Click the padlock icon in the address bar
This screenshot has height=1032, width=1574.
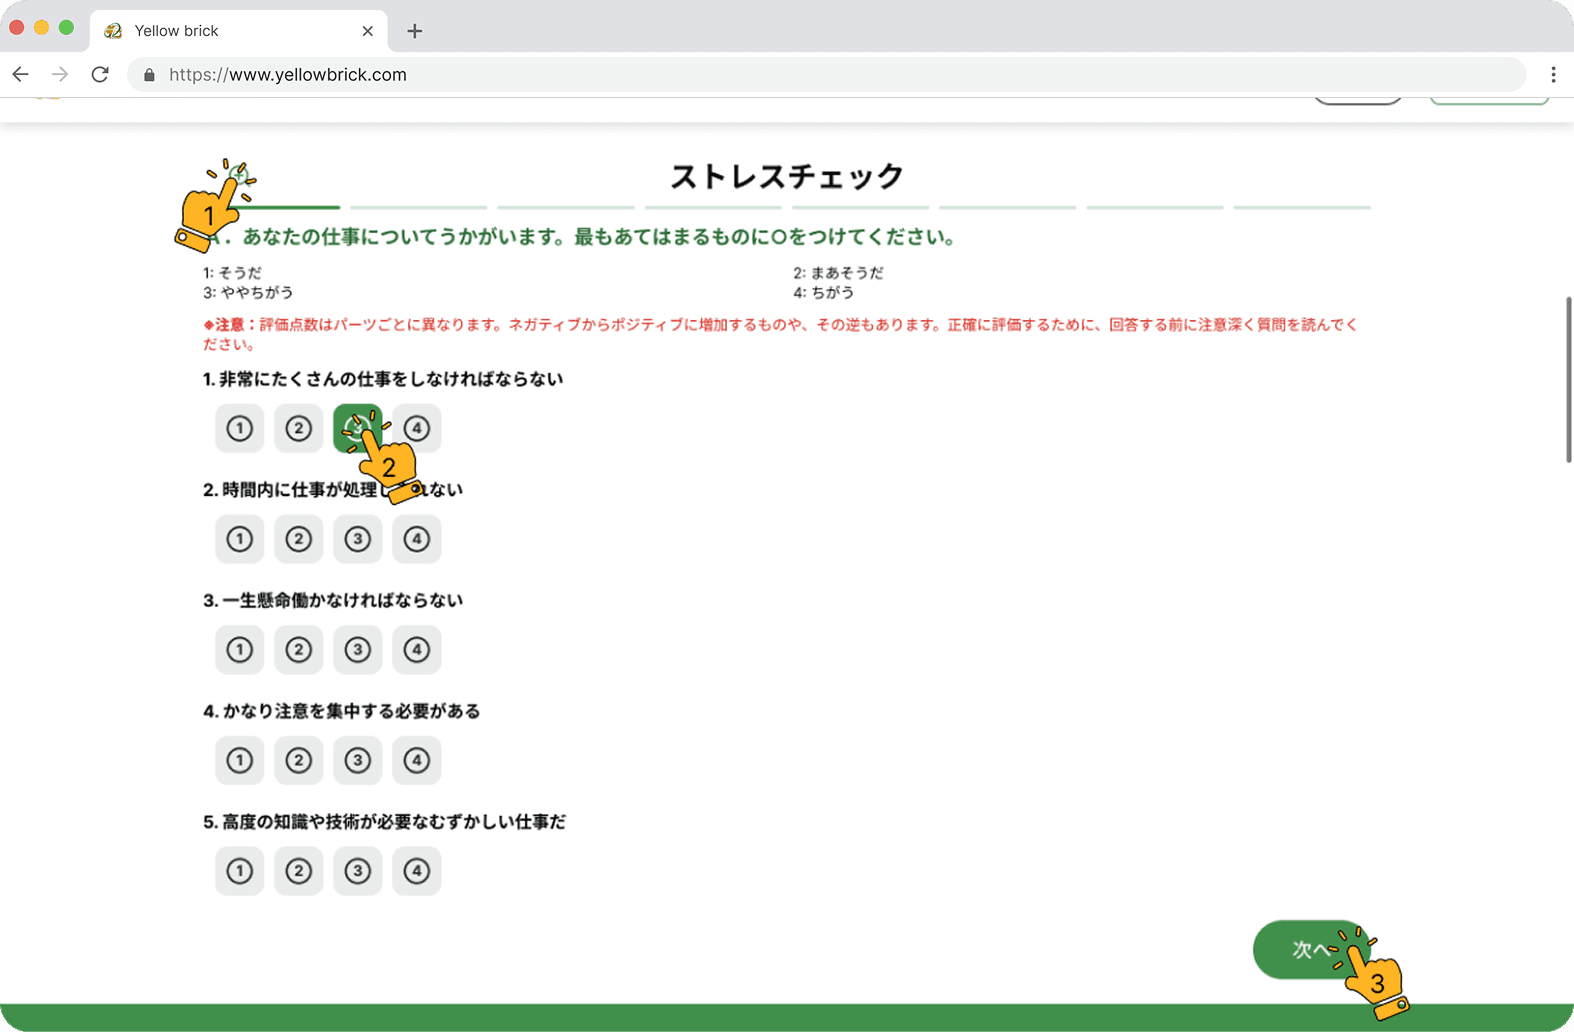point(149,75)
